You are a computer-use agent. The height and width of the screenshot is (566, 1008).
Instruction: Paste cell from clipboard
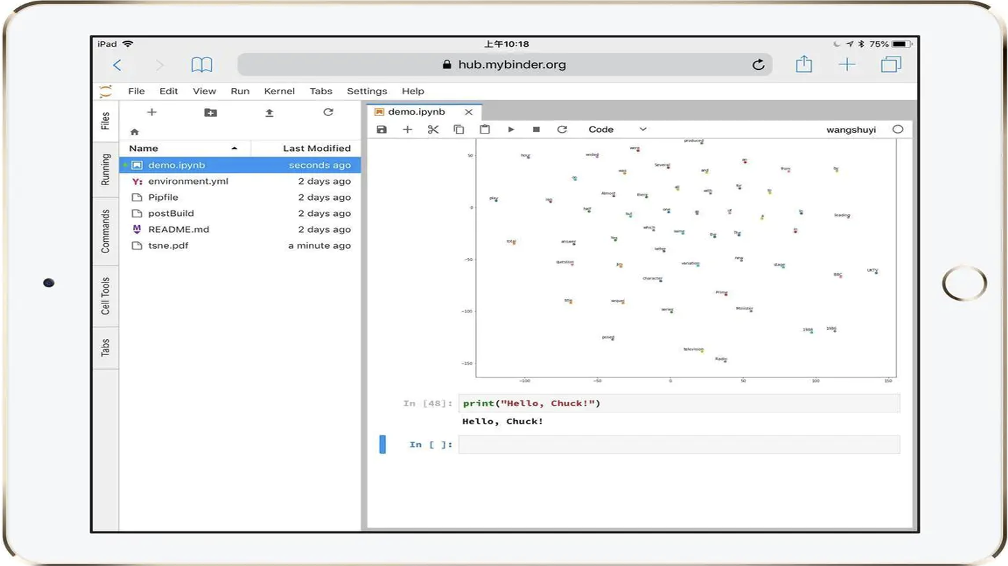[485, 129]
